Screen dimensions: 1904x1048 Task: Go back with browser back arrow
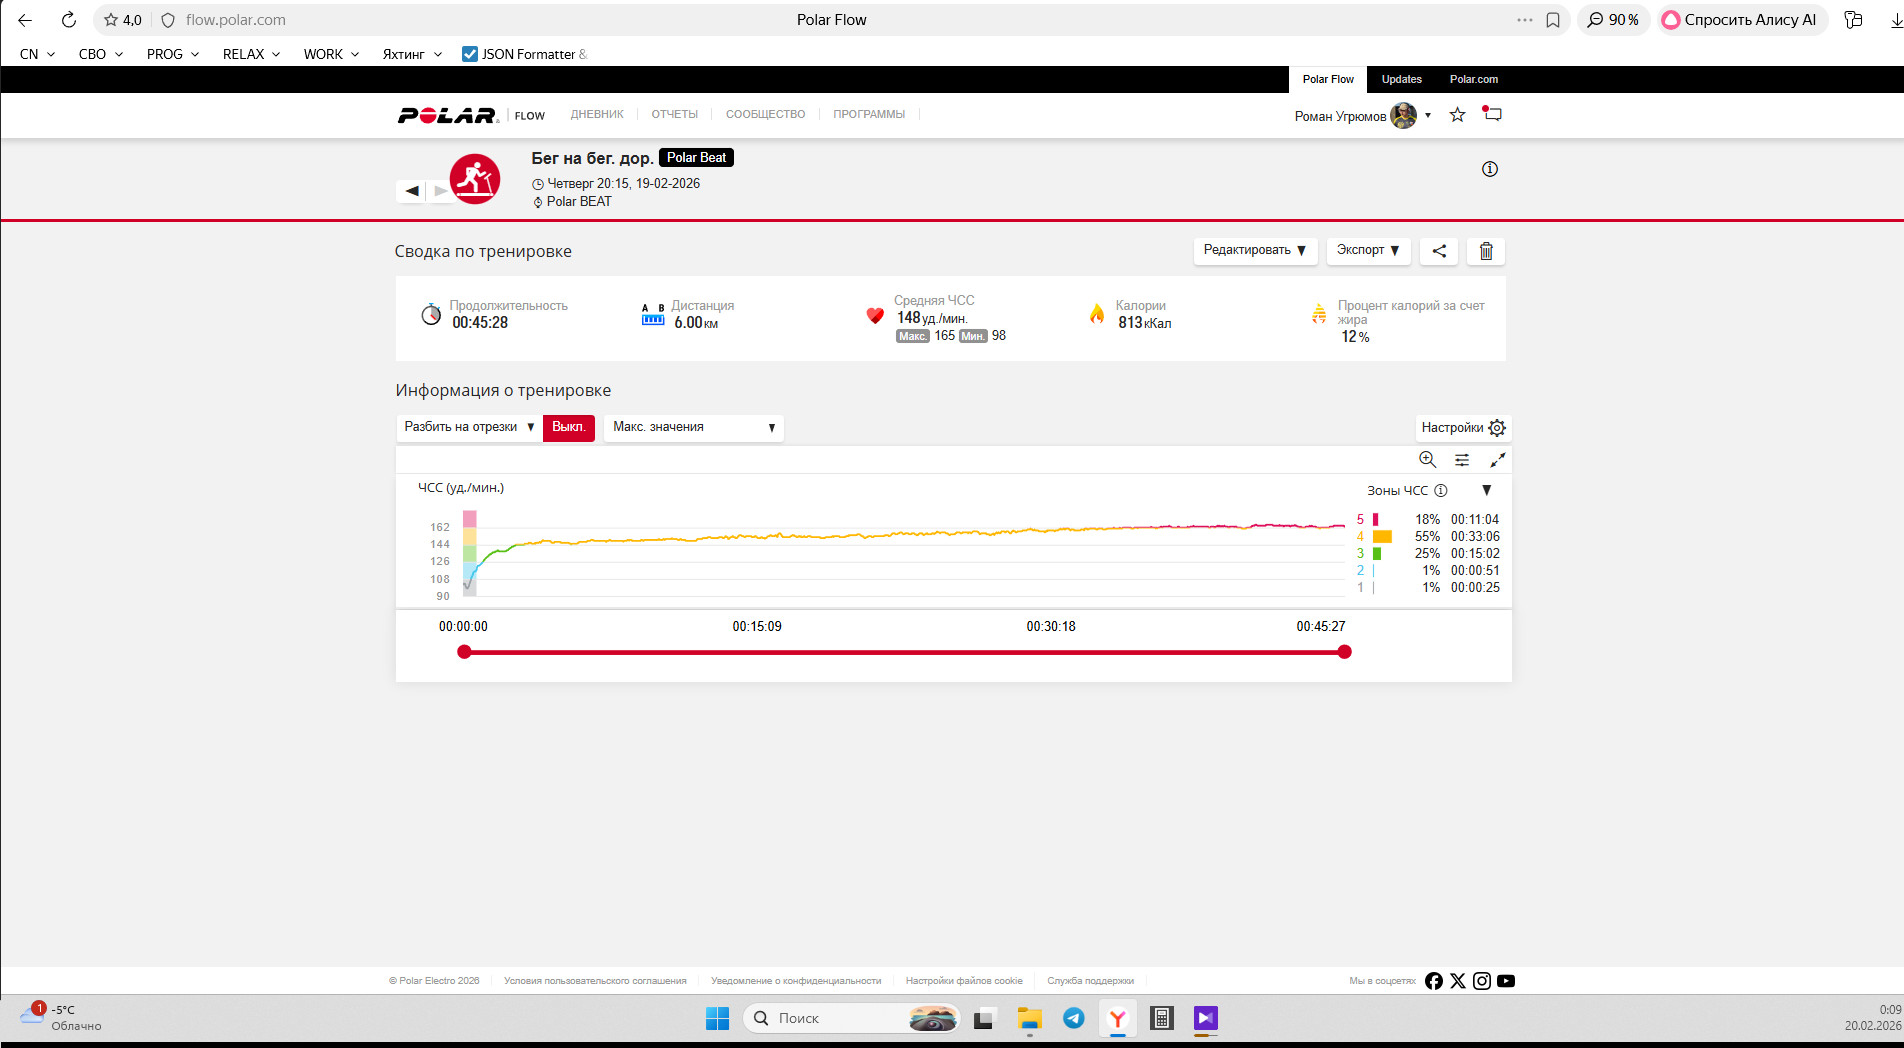click(25, 20)
